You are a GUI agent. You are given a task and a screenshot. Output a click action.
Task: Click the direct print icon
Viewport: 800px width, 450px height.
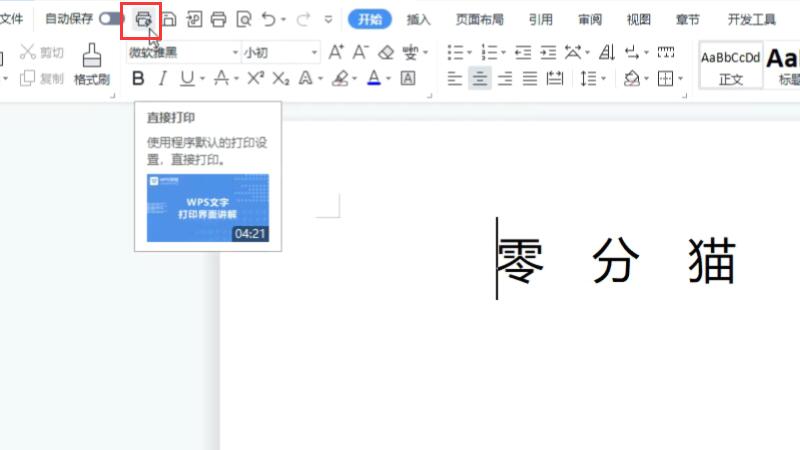tap(144, 19)
